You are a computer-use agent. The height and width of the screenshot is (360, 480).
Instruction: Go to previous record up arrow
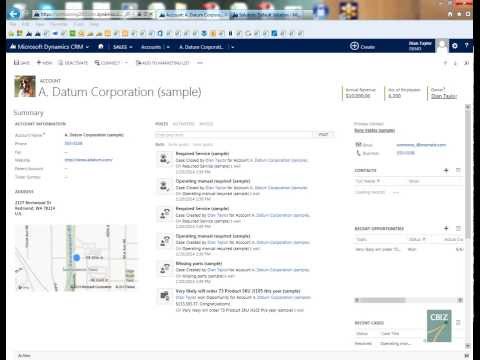(x=445, y=63)
